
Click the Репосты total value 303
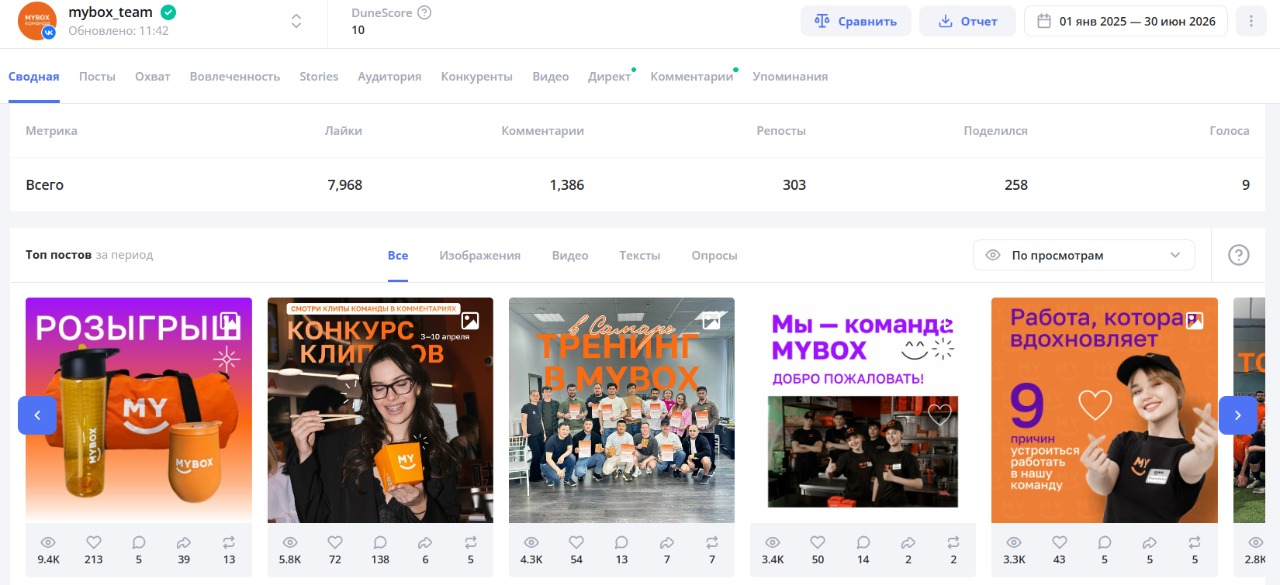[x=794, y=185]
